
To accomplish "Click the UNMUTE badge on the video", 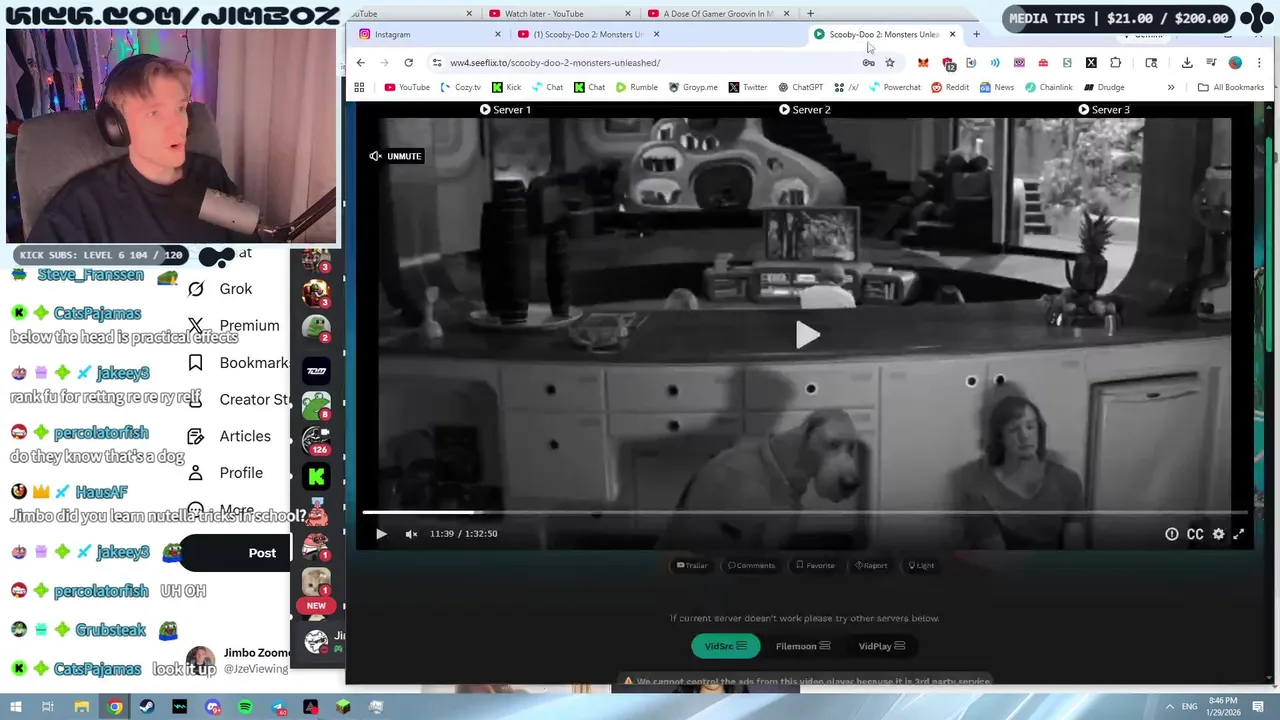I will 395,156.
